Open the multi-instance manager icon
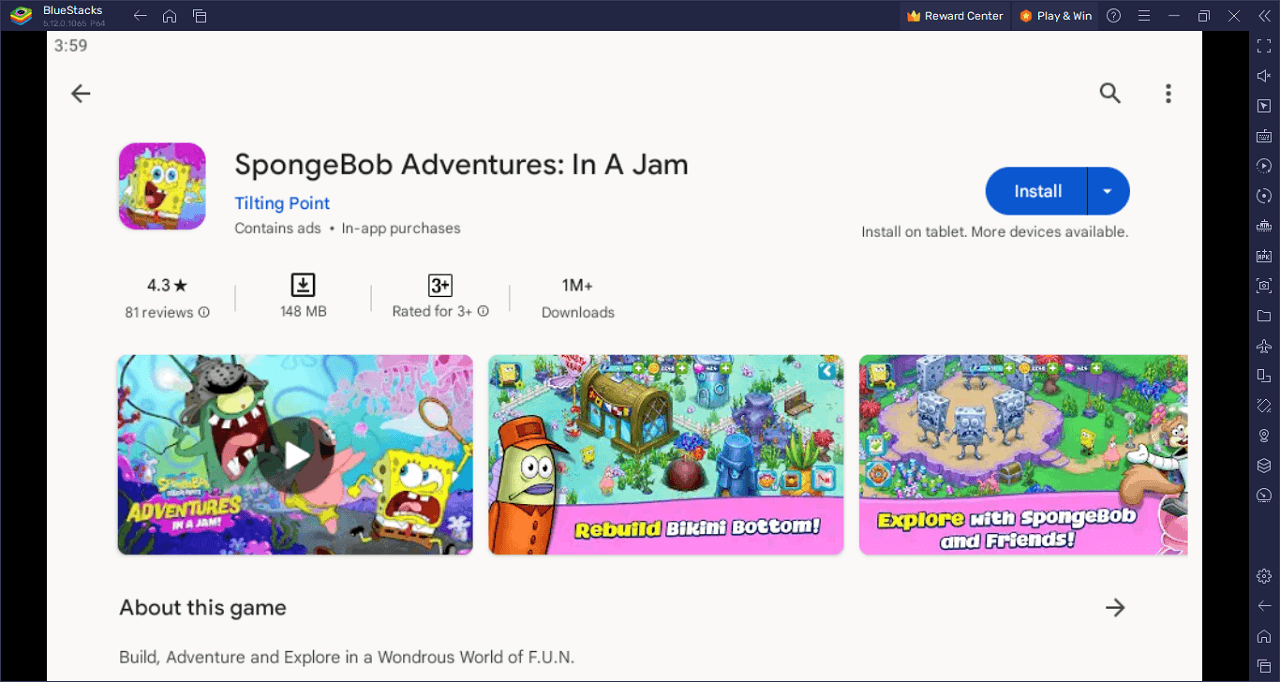 click(x=1264, y=226)
